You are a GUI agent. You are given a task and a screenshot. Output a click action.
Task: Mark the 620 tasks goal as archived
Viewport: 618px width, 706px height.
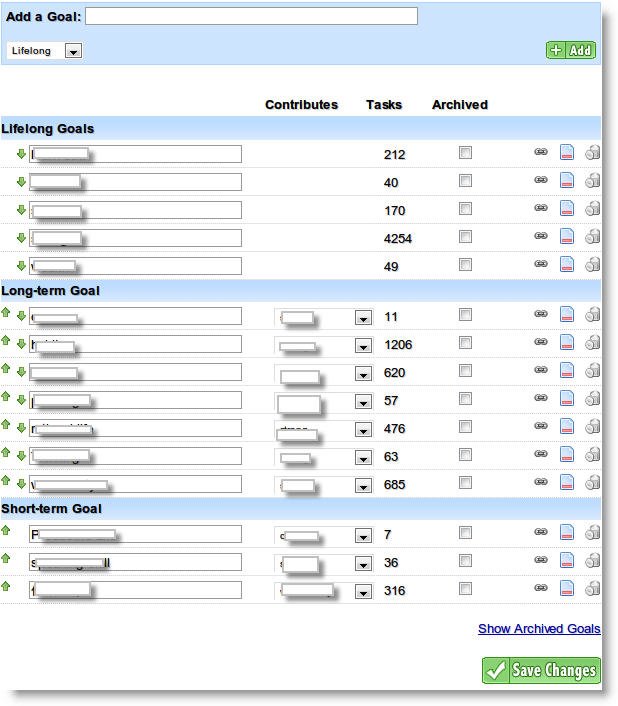(465, 371)
